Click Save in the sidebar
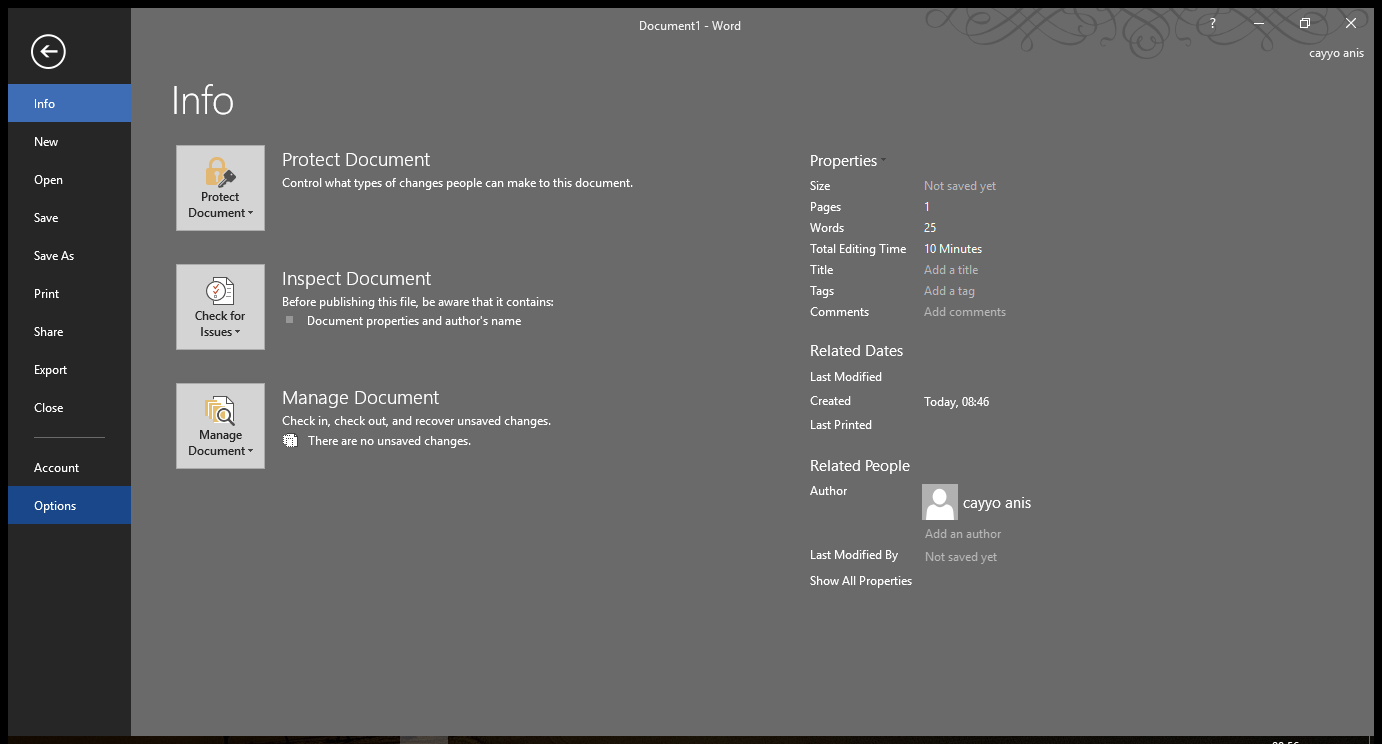Viewport: 1382px width, 744px height. (69, 218)
